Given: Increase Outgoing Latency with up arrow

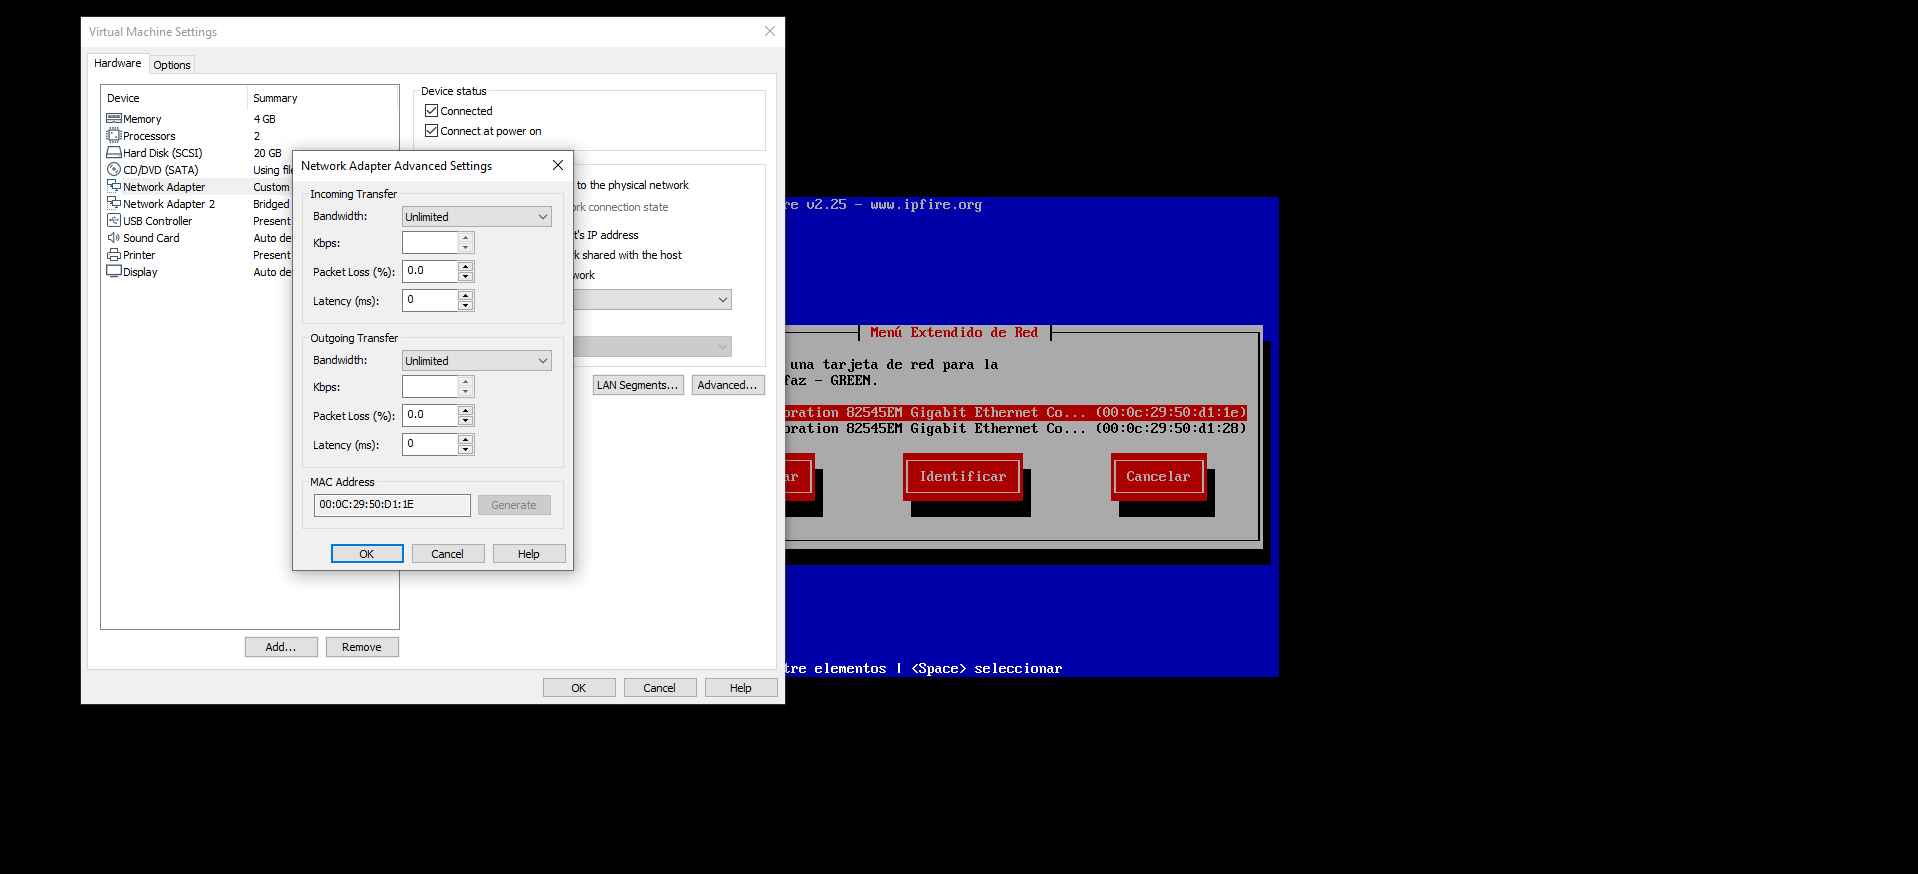Looking at the screenshot, I should tap(466, 439).
